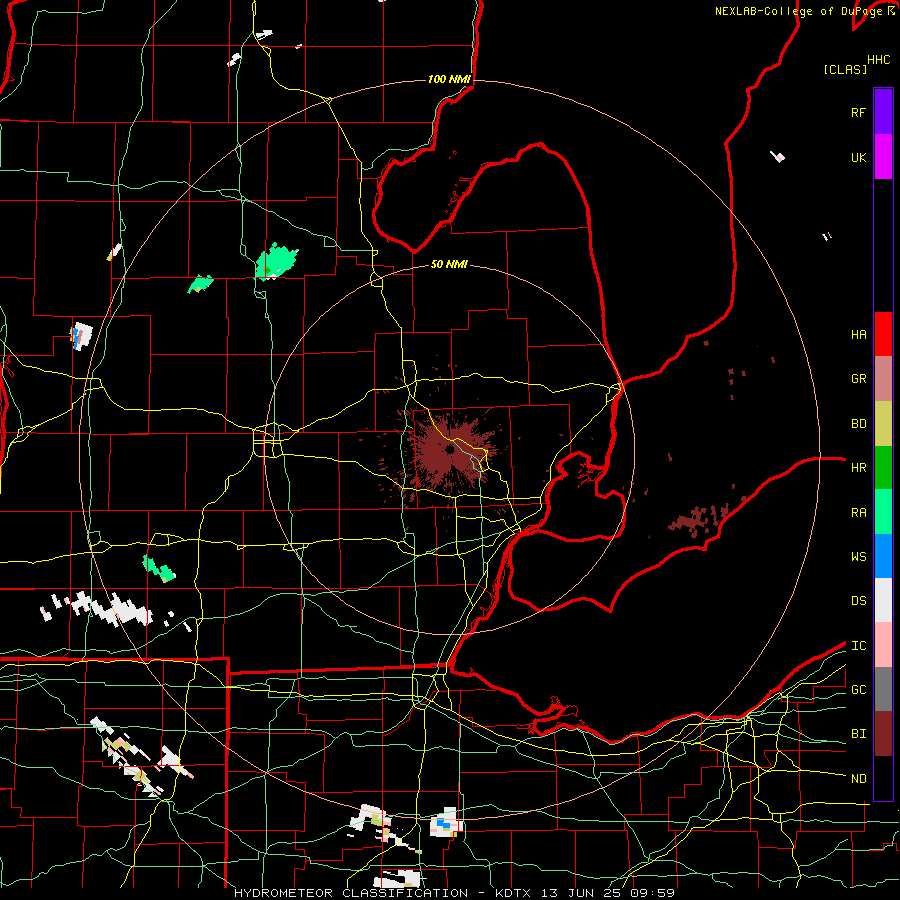Click the 'RA' legend label
This screenshot has height=900, width=900.
tap(858, 512)
